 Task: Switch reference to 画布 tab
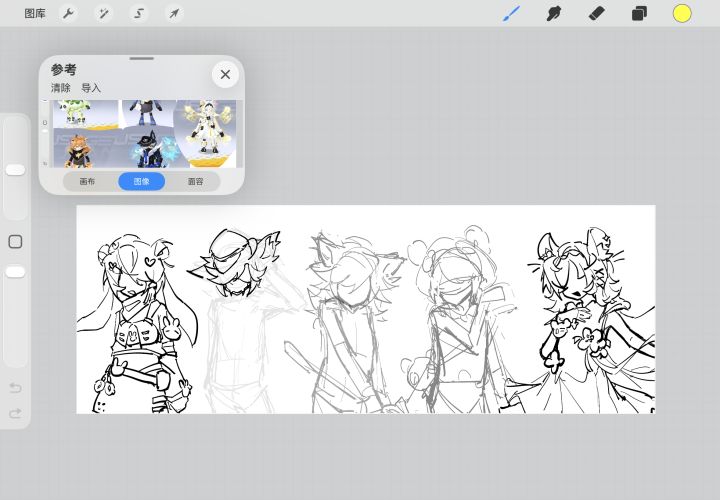click(x=87, y=181)
